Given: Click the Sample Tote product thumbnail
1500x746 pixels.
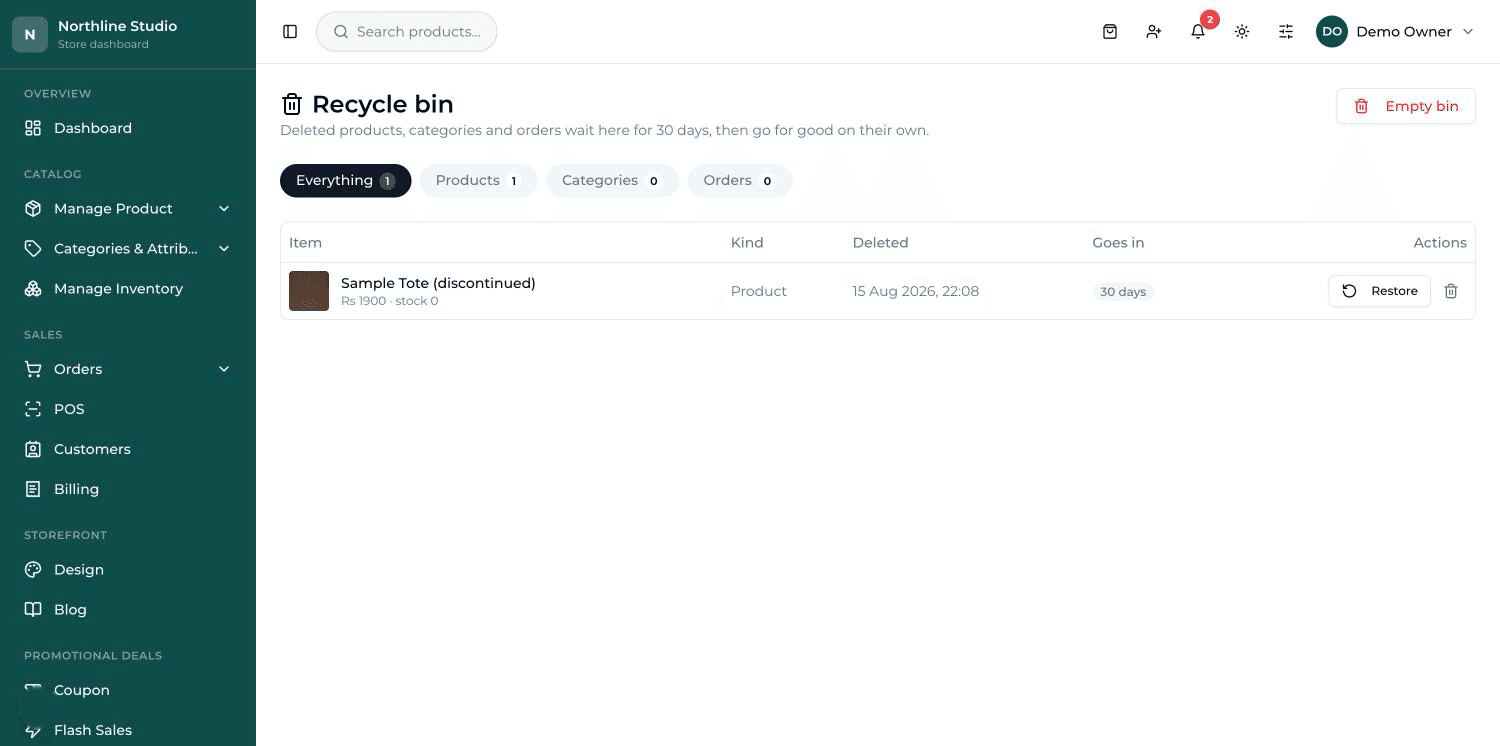Looking at the screenshot, I should pyautogui.click(x=309, y=291).
